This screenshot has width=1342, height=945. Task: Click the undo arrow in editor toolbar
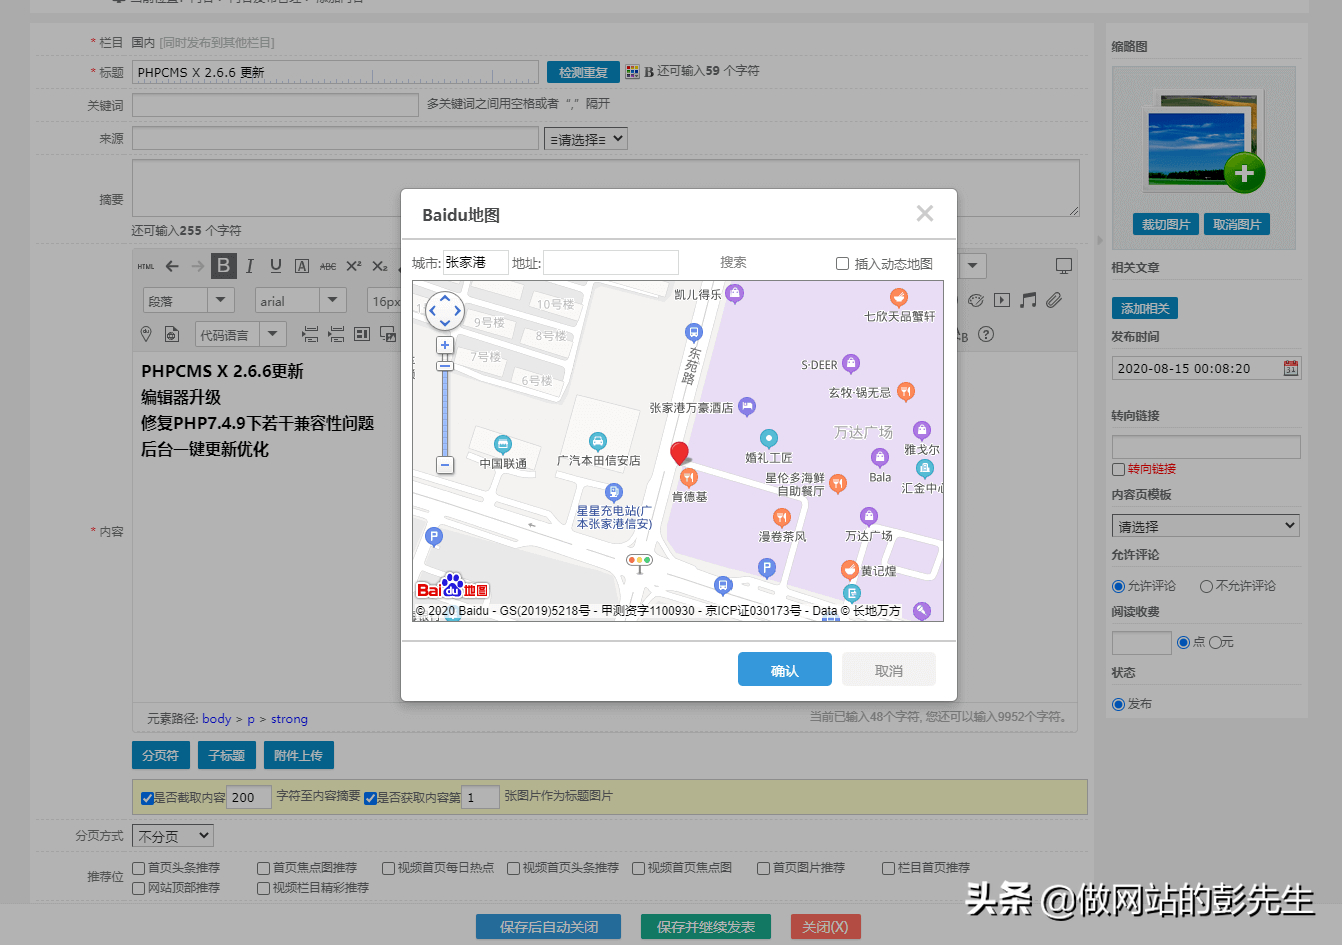point(172,266)
